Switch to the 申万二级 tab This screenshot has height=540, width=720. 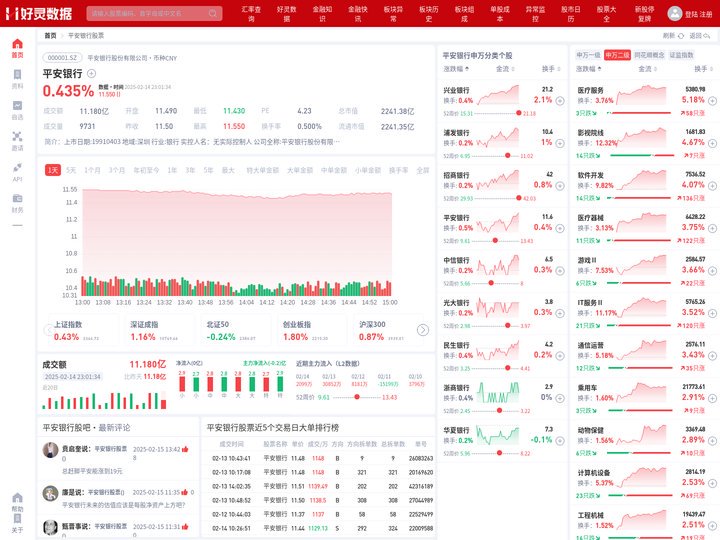pyautogui.click(x=617, y=55)
